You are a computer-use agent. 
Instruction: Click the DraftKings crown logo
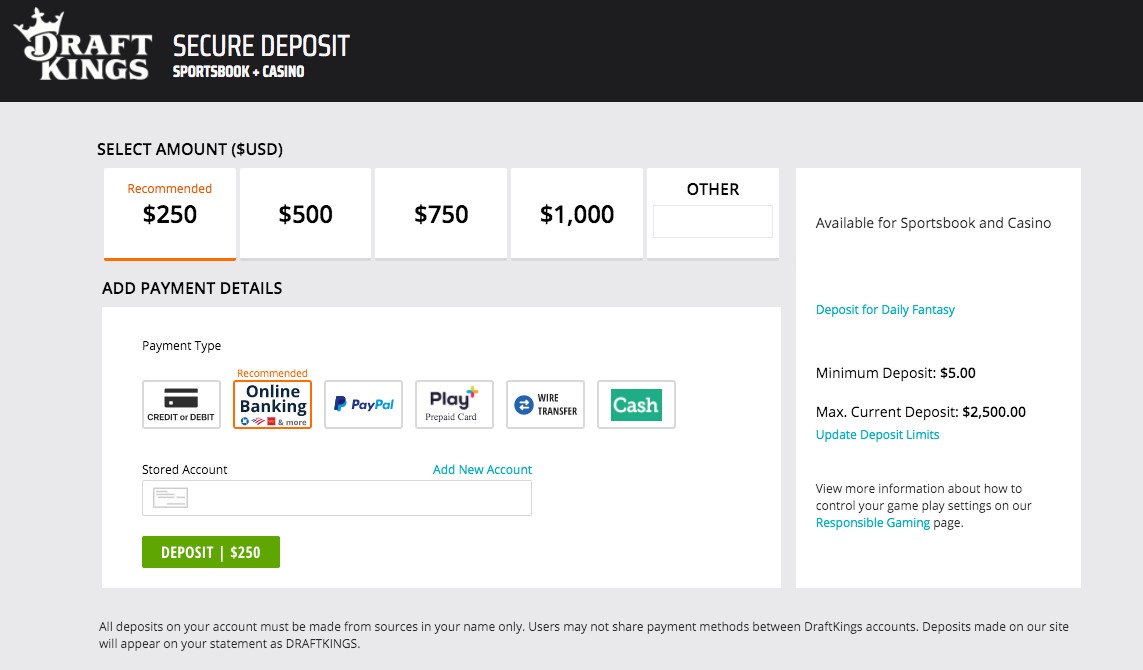[82, 45]
